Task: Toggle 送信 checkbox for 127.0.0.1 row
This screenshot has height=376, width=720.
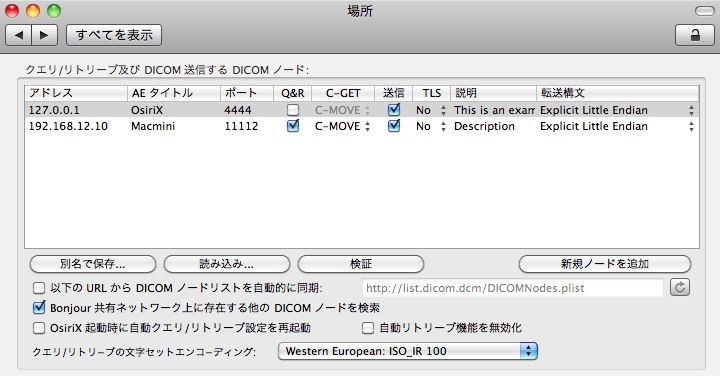Action: coord(394,110)
